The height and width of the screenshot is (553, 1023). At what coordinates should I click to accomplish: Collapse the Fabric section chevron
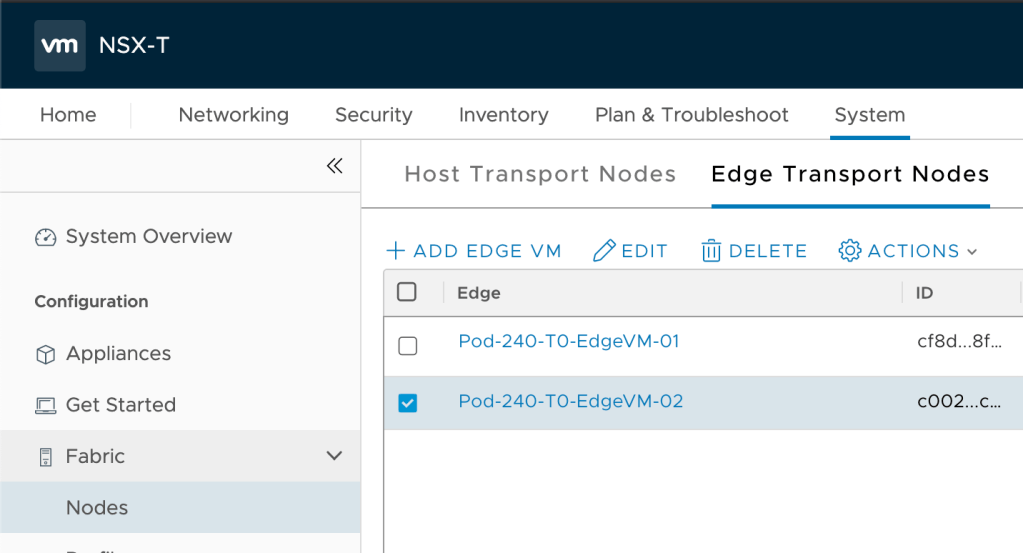coord(334,457)
